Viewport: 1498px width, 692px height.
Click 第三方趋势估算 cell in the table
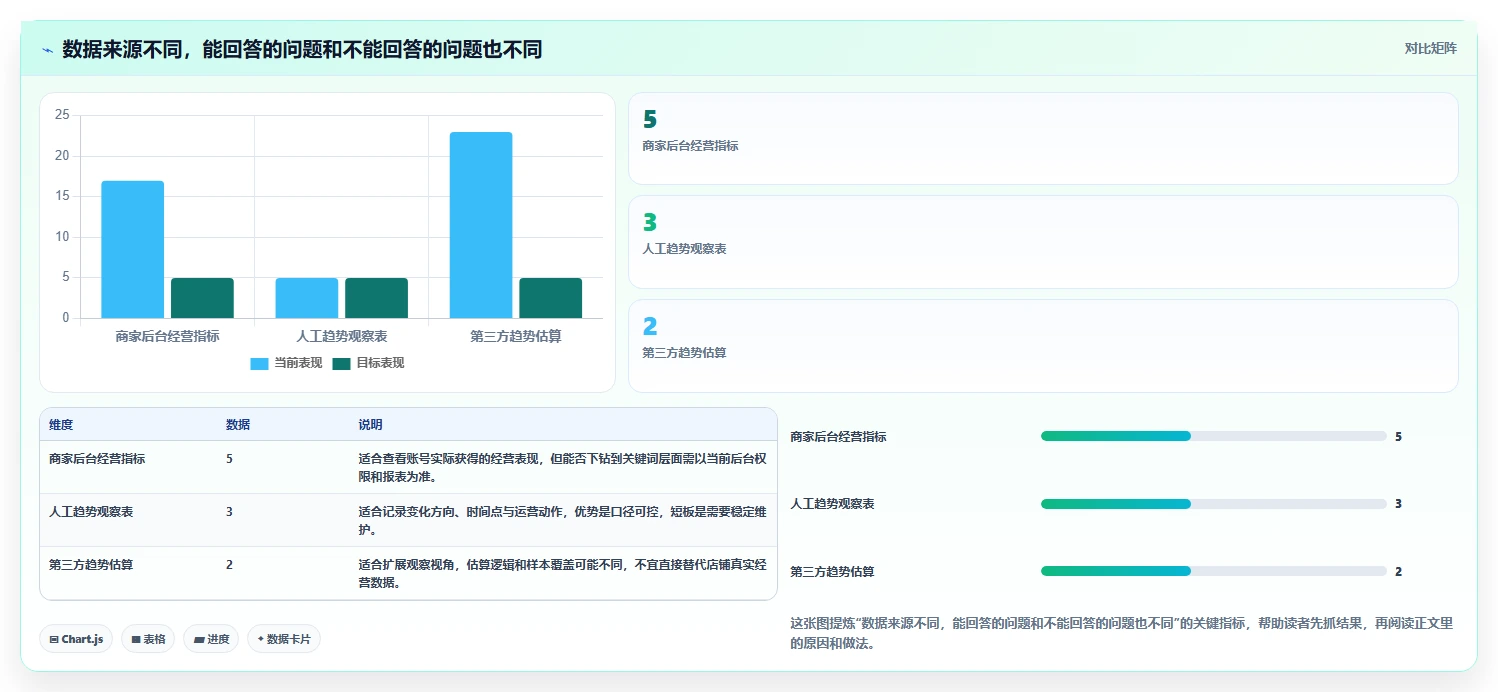click(91, 565)
